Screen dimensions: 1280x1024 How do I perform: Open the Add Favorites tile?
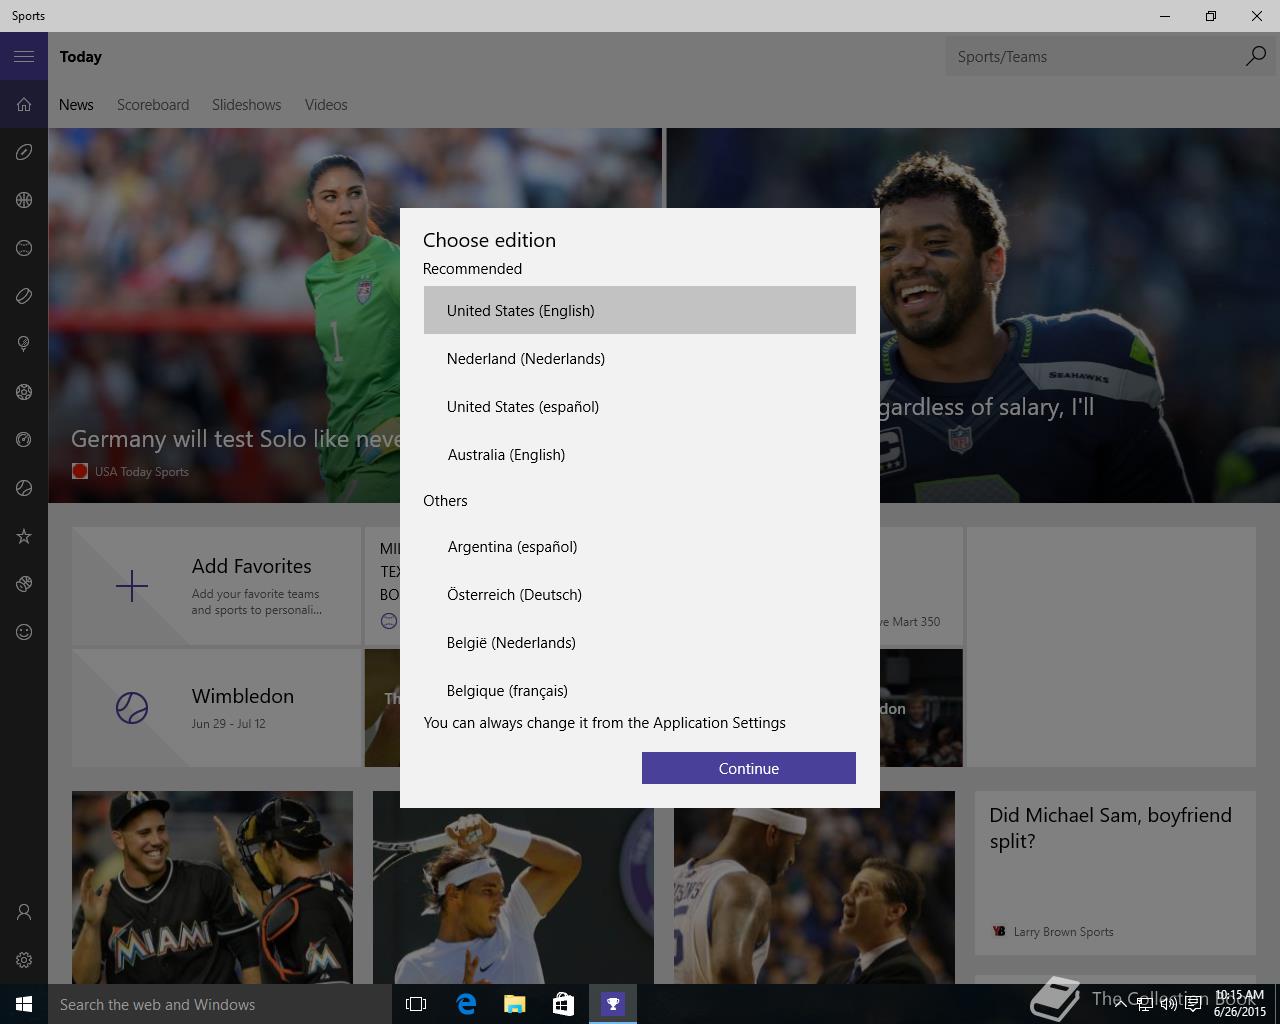216,586
